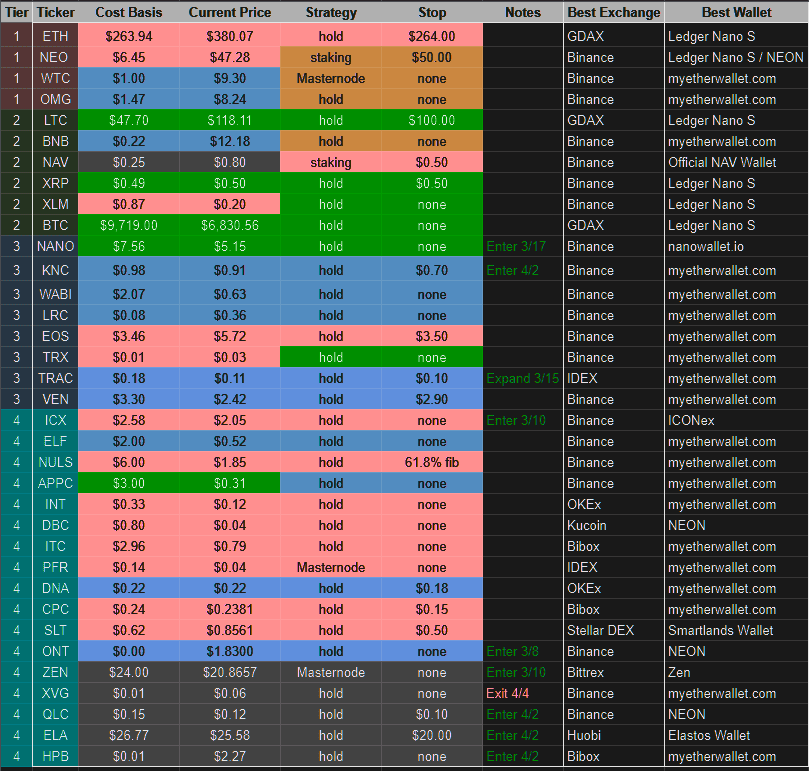The height and width of the screenshot is (771, 809).
Task: Click the Tier column header
Action: point(17,12)
